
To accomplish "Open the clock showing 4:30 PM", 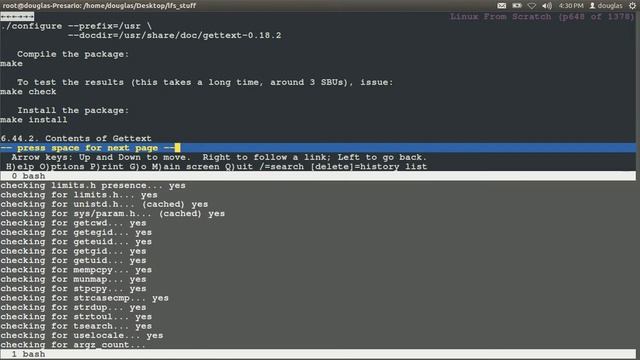I will 571,6.
